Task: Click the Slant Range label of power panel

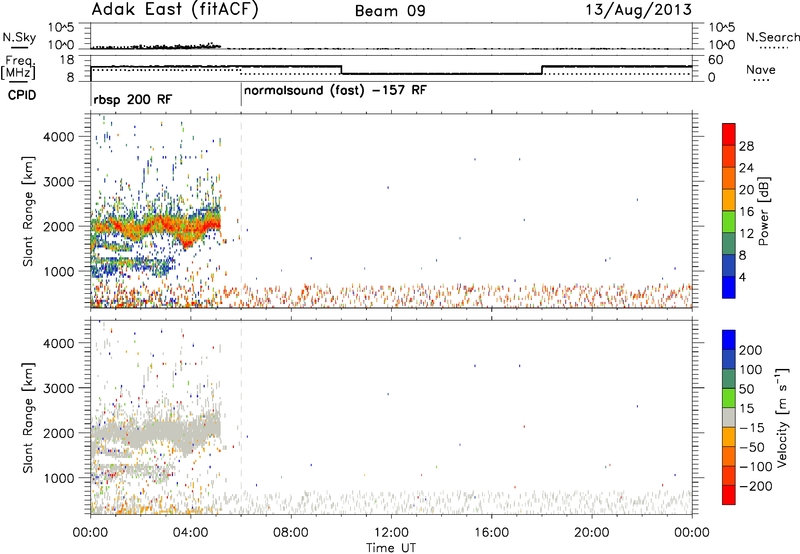Action: coord(28,211)
